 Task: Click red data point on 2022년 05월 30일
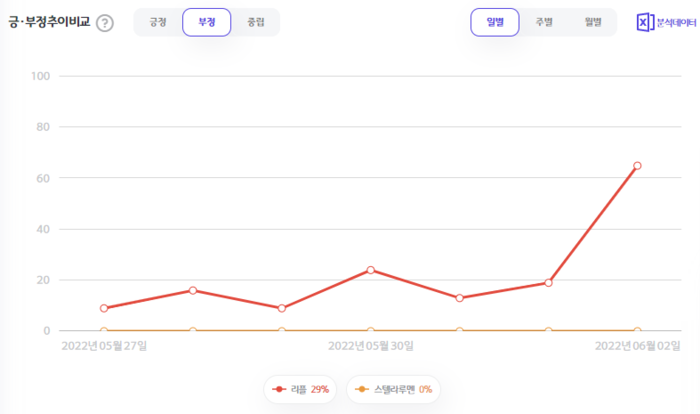click(371, 270)
